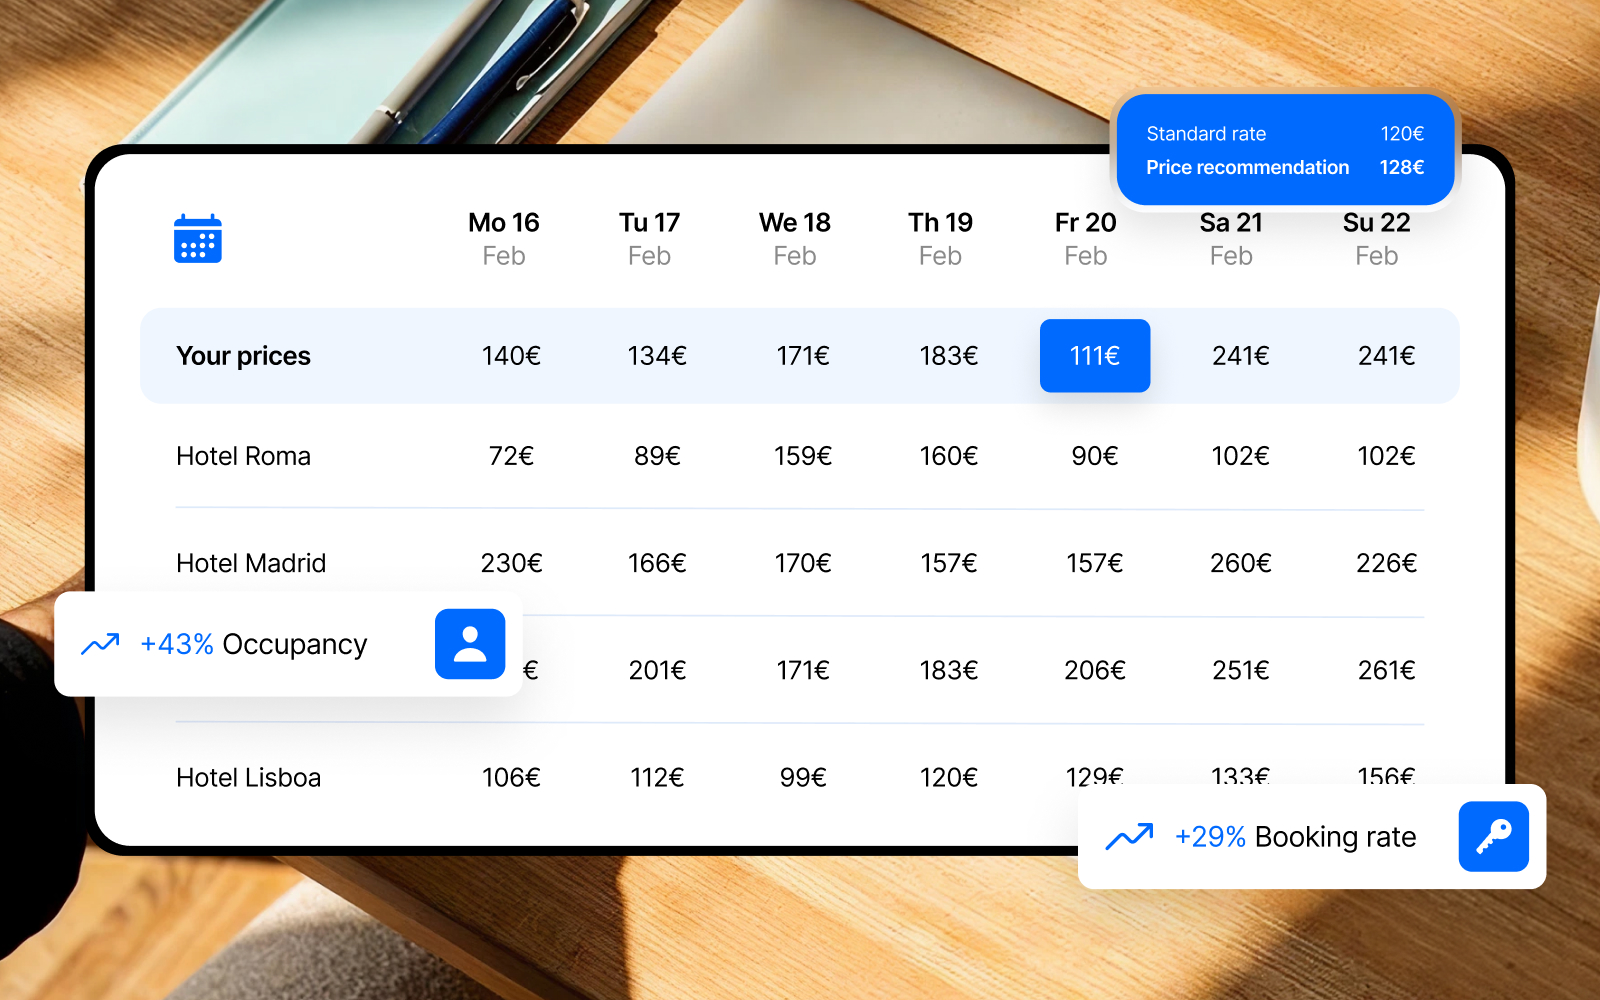Click Hotel Lisboa's 120€ Thursday price

point(949,777)
